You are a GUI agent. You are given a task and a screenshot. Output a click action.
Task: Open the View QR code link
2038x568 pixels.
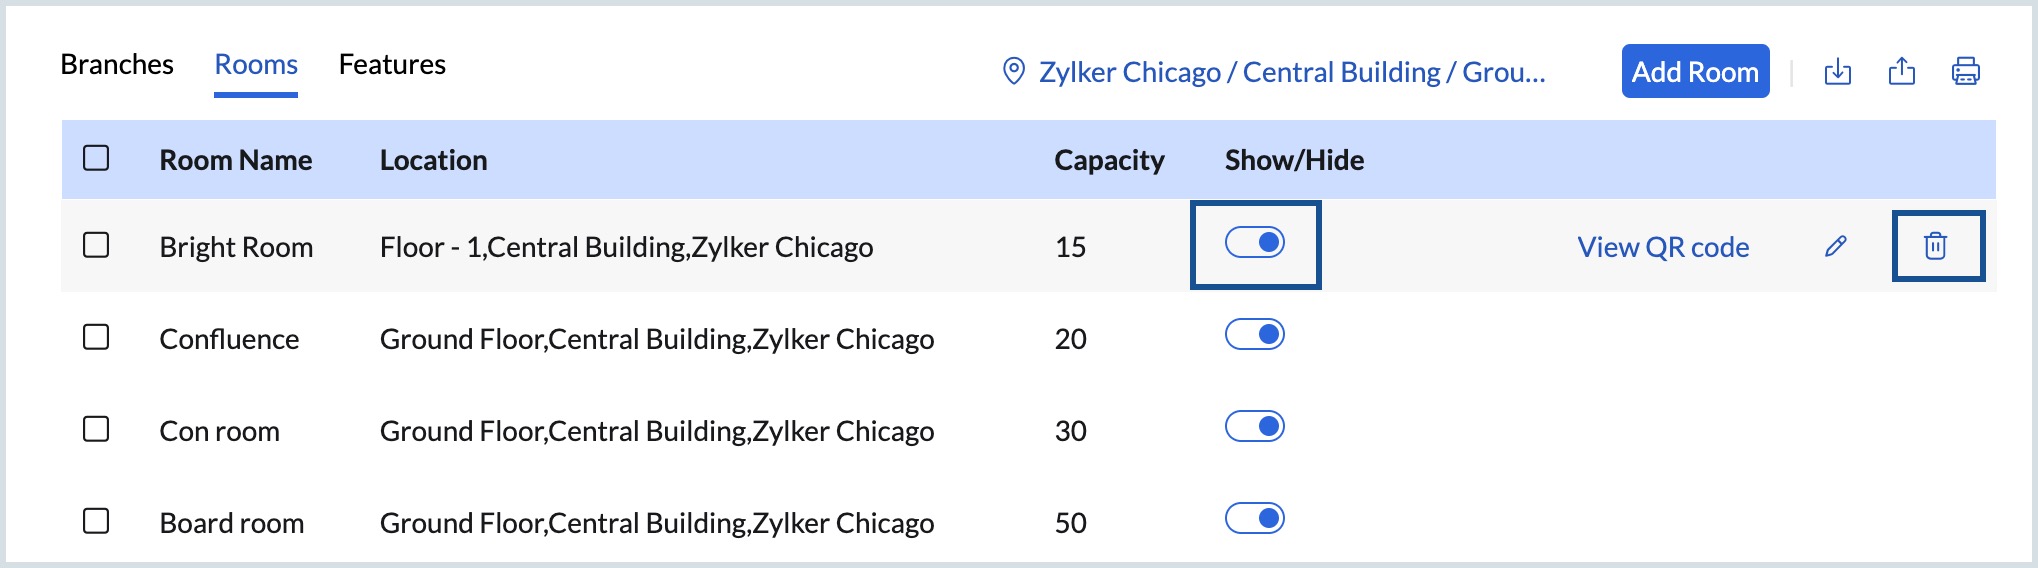coord(1663,247)
